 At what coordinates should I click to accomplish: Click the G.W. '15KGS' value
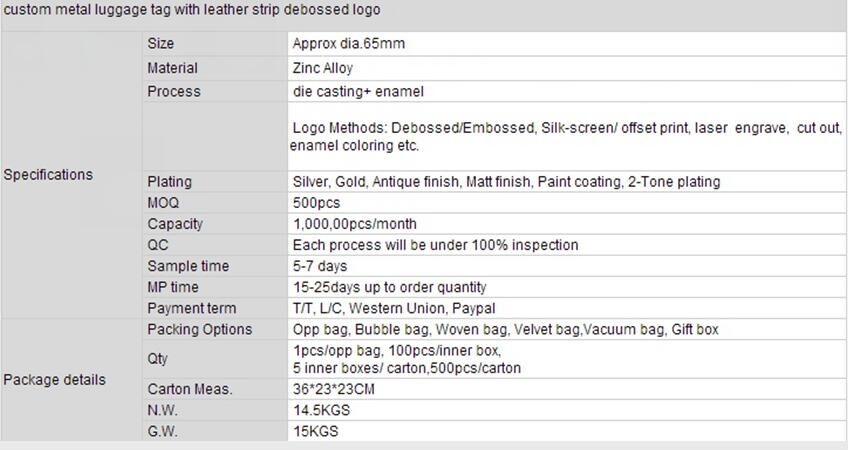[315, 431]
